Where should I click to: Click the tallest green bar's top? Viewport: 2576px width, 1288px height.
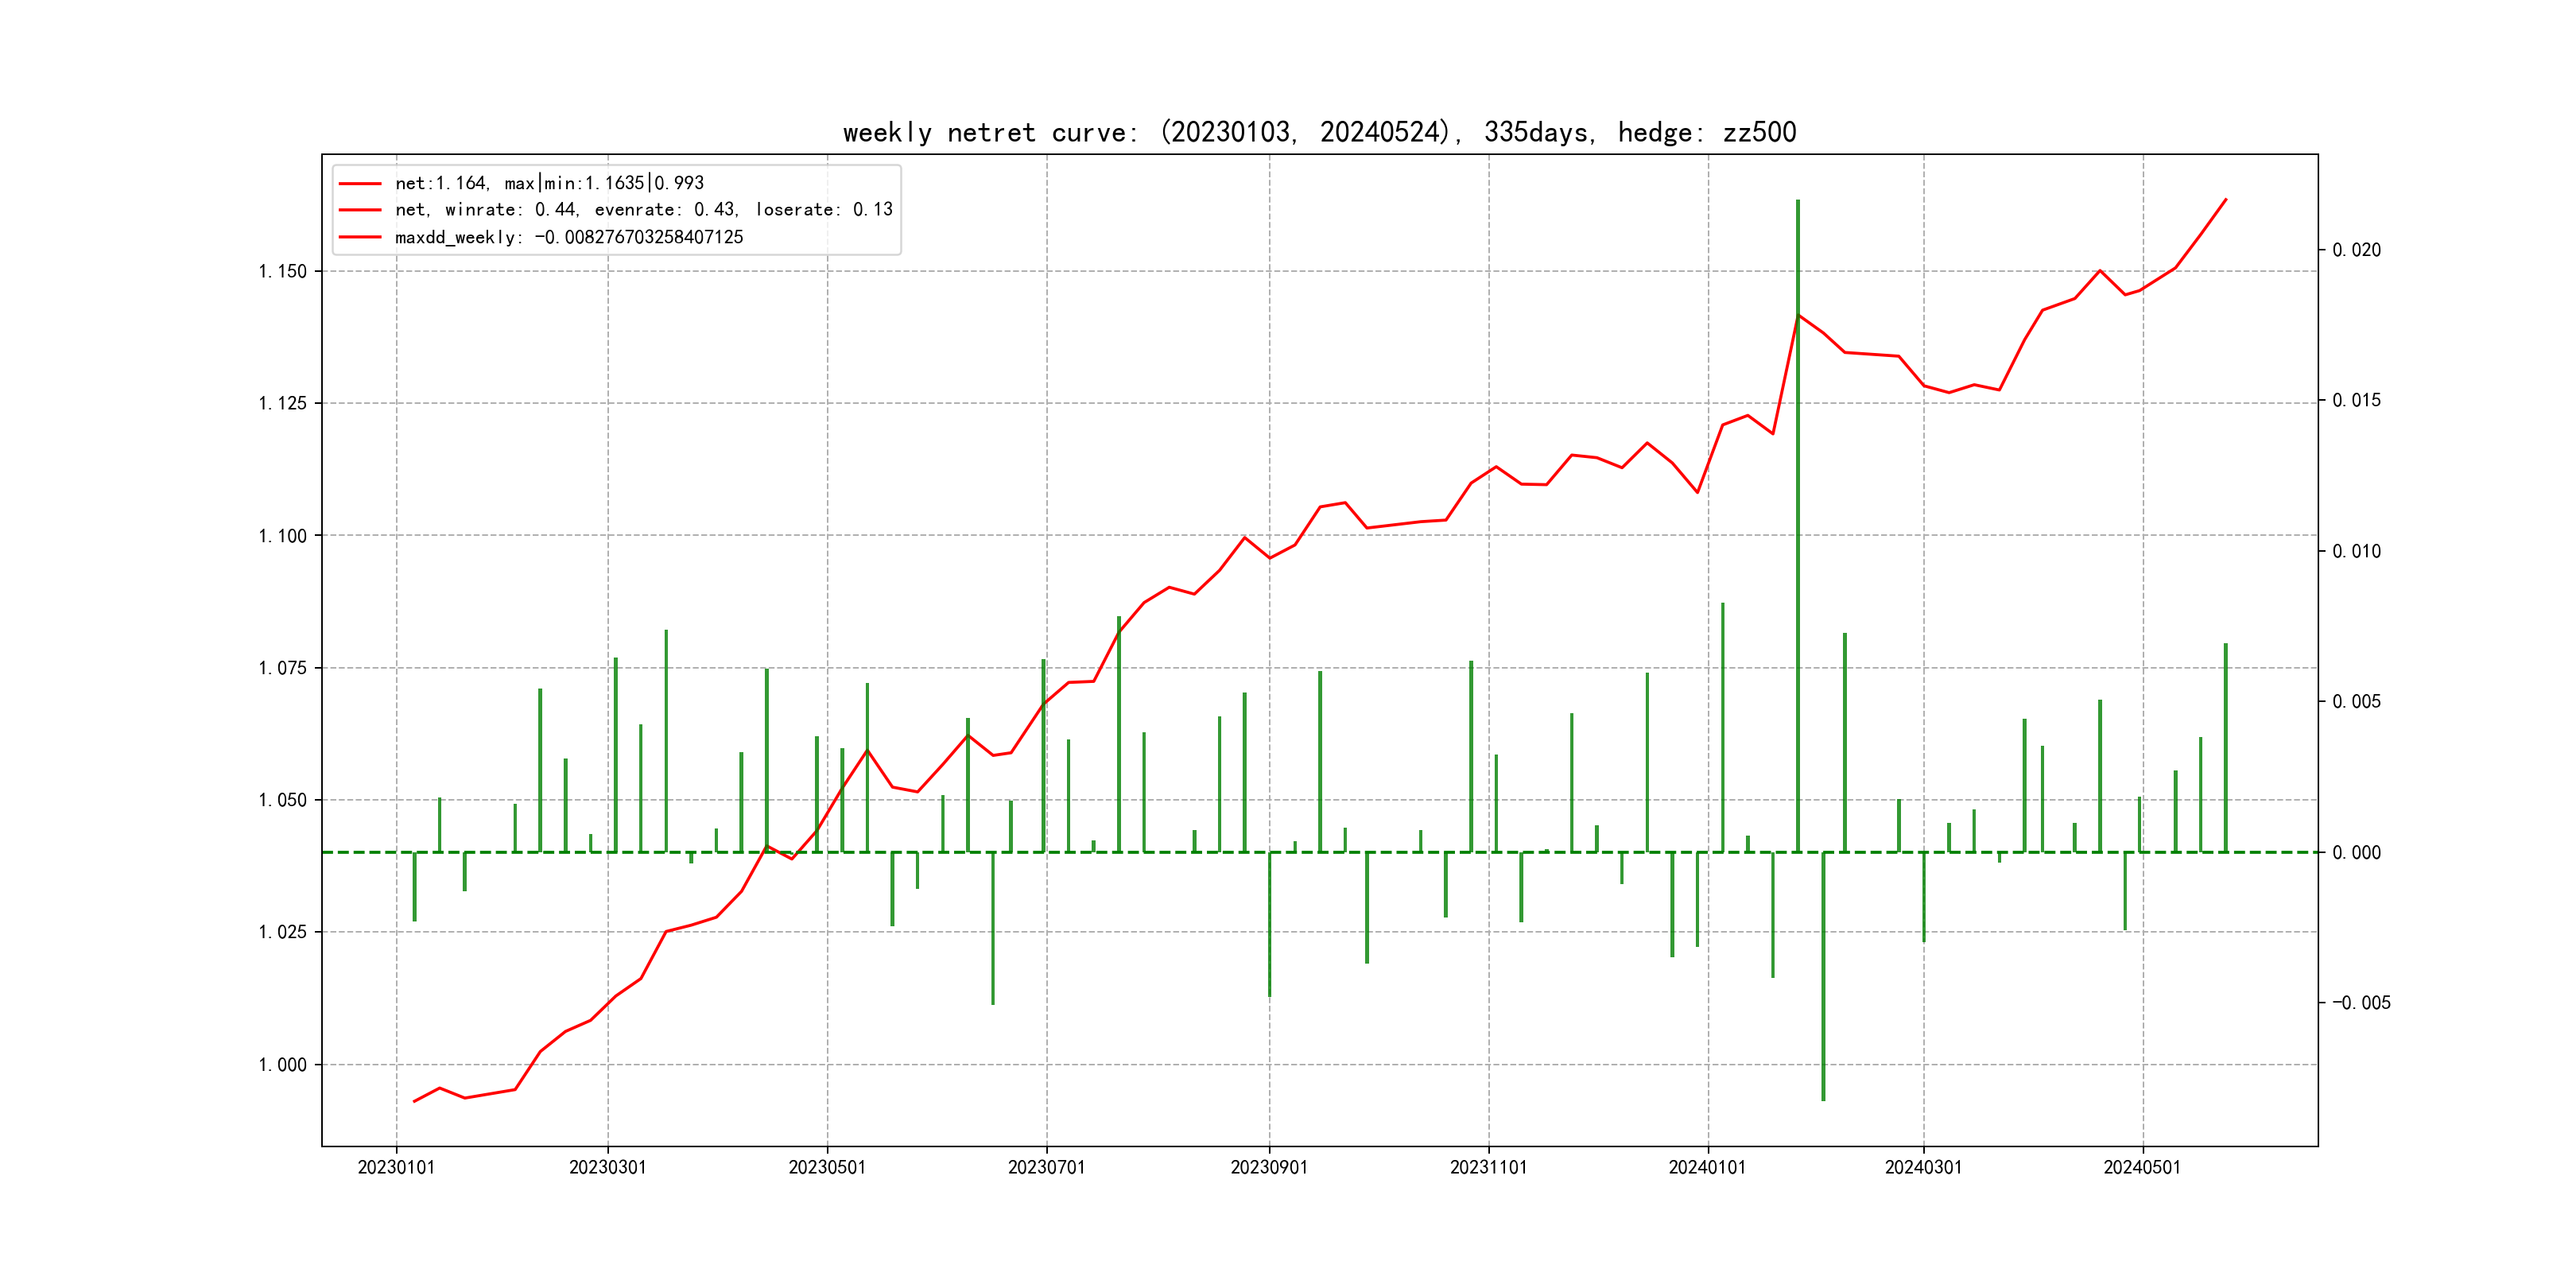click(x=1797, y=202)
